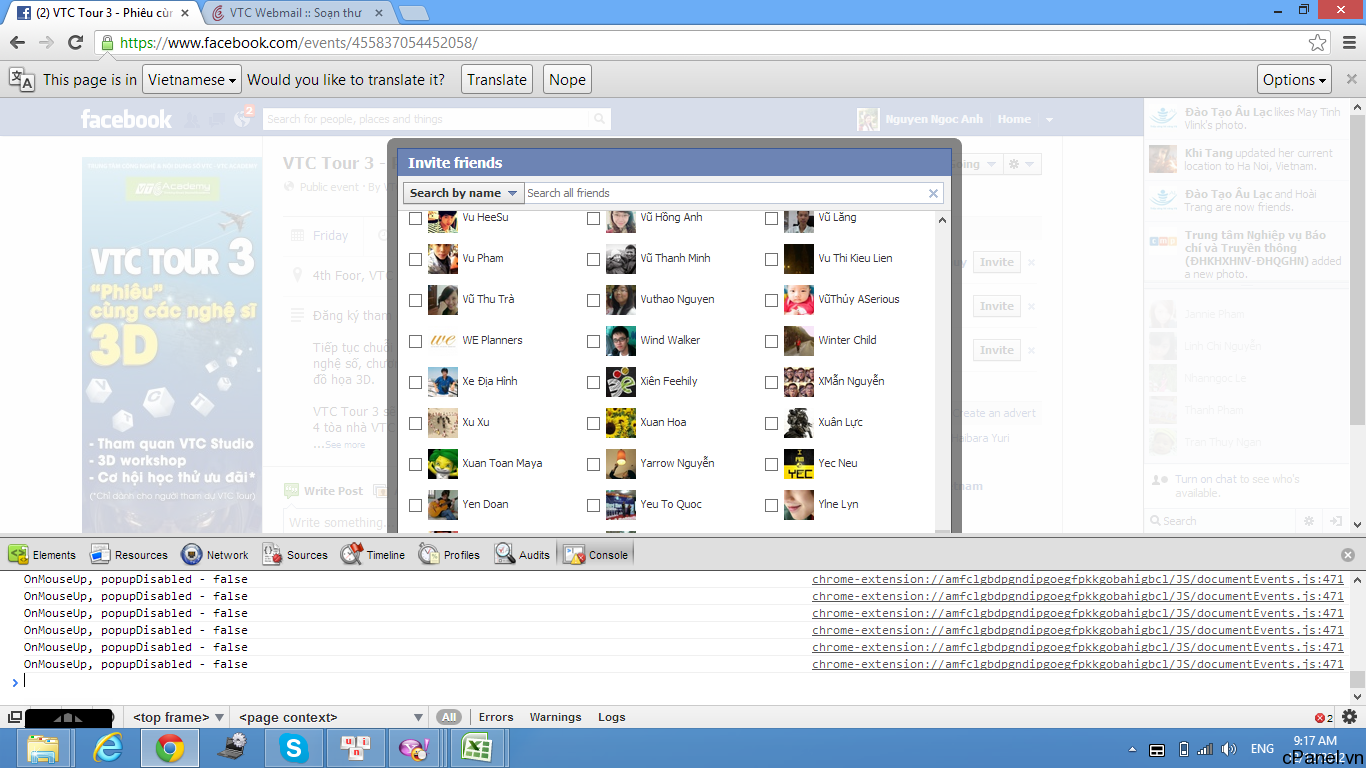Dismiss the translate bar with X
The height and width of the screenshot is (768, 1366).
(1351, 79)
